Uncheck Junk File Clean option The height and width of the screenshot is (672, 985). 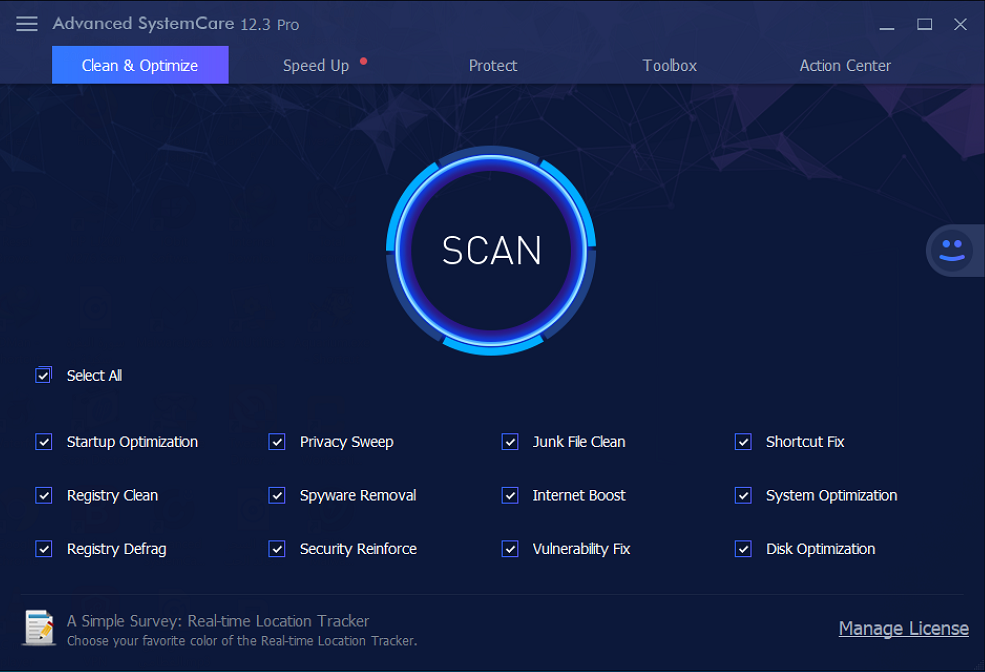pos(510,442)
